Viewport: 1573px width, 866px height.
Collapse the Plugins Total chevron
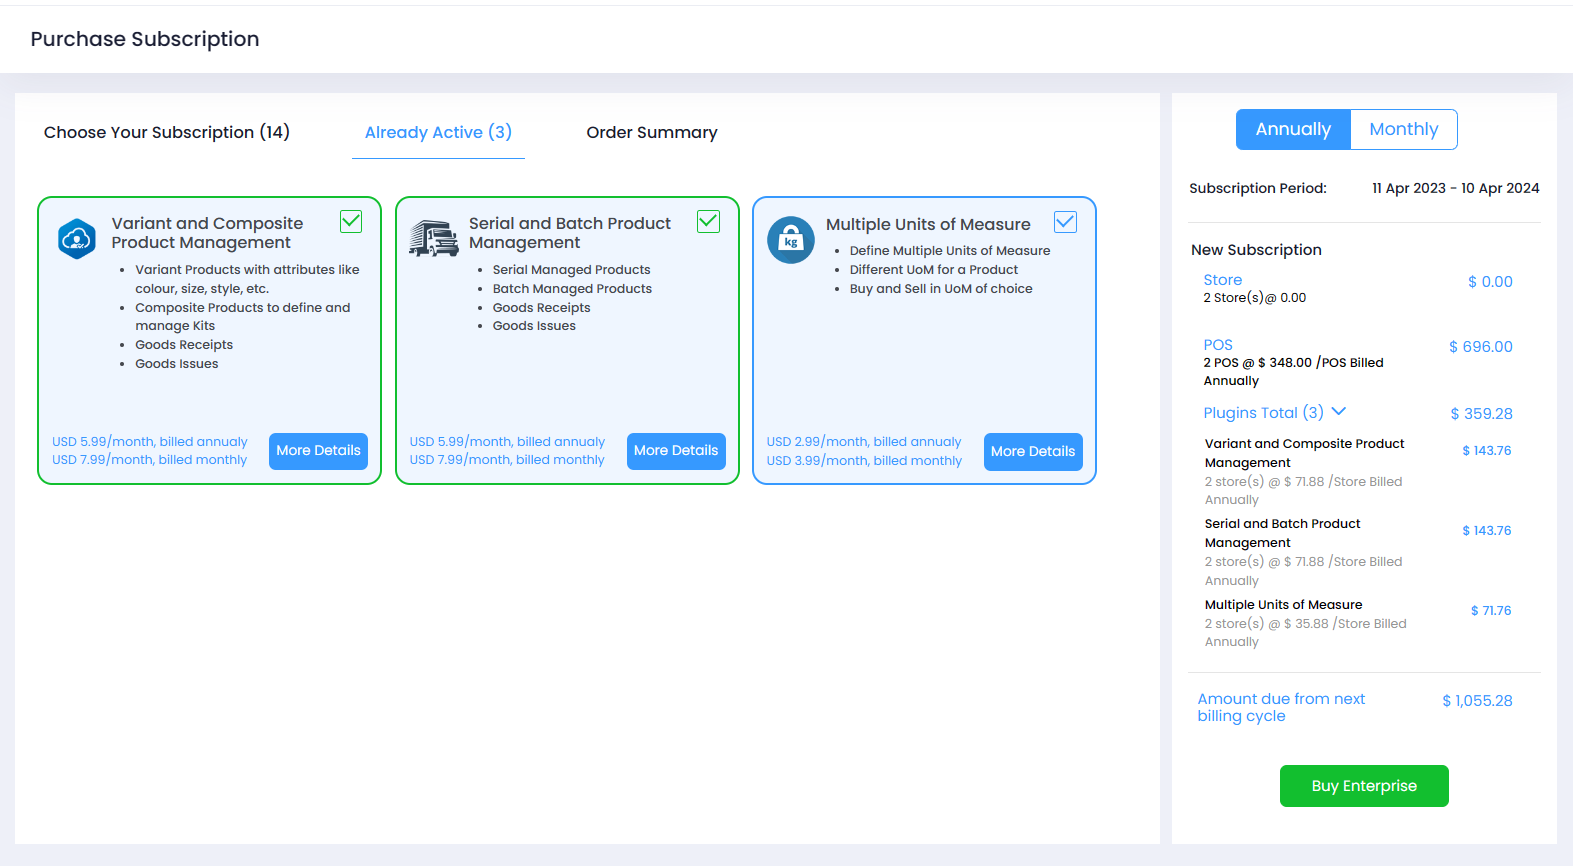tap(1339, 412)
